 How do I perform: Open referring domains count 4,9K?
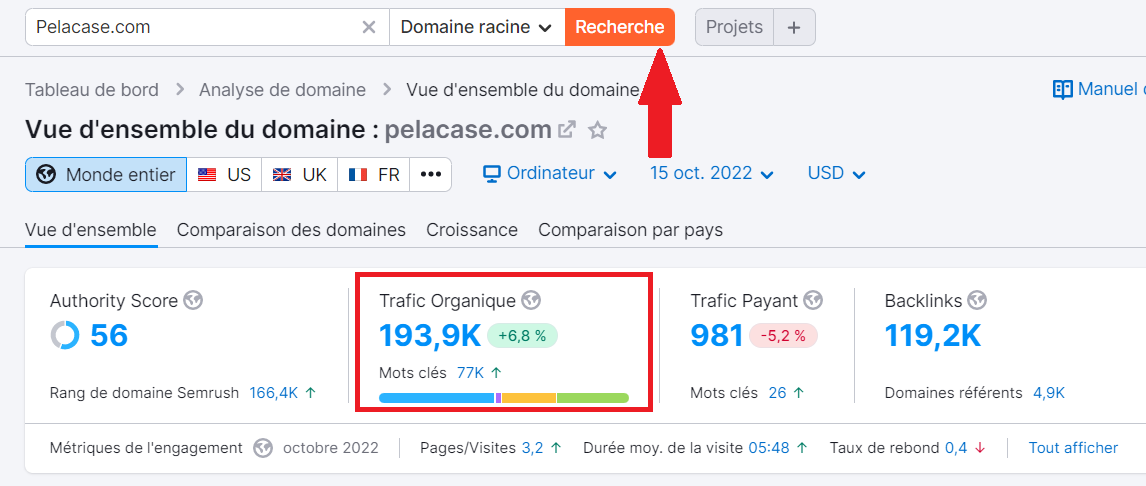(x=1049, y=393)
